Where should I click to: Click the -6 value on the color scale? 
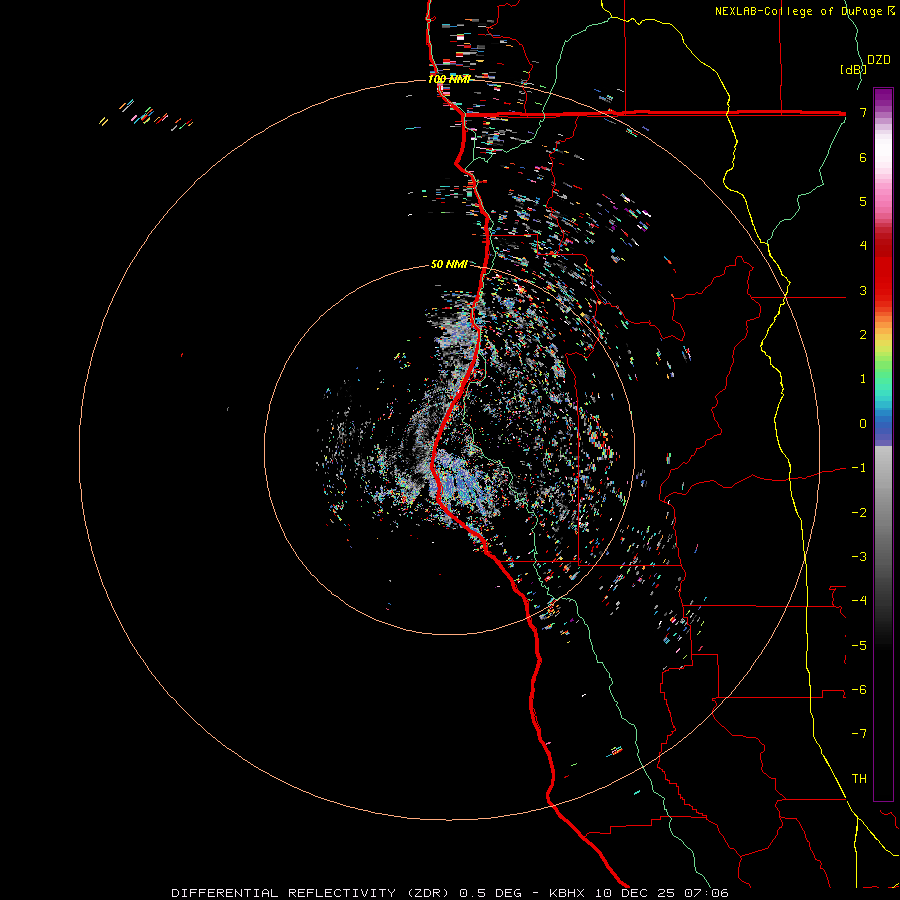pos(859,690)
